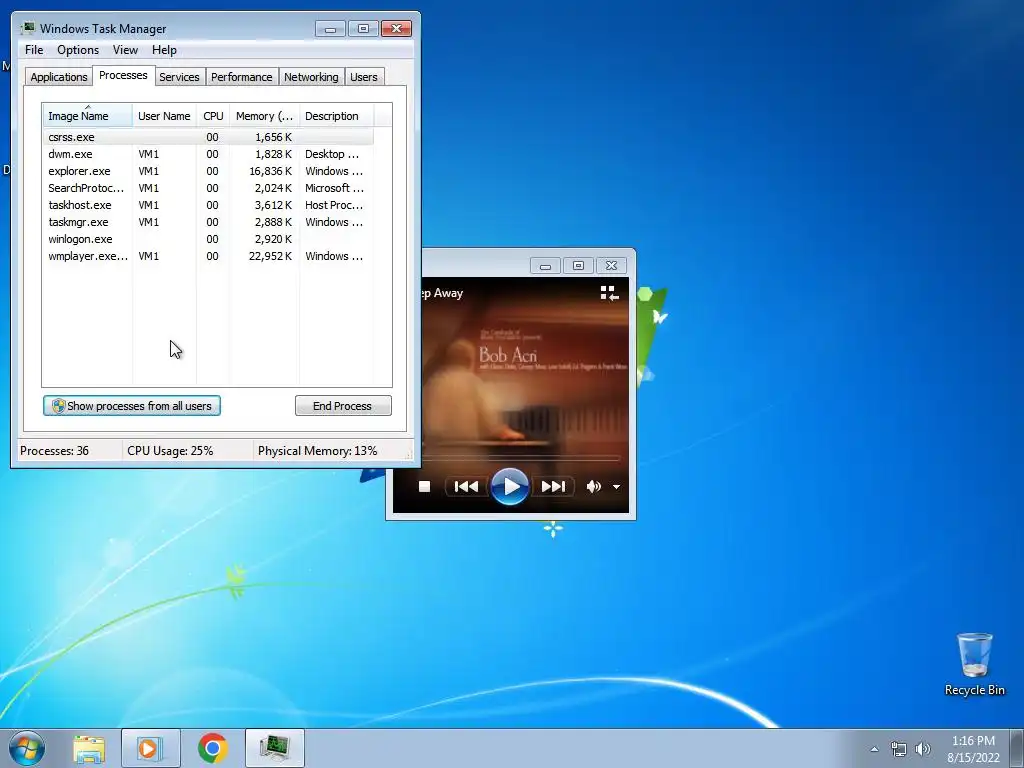Open Windows Explorer from the taskbar
This screenshot has width=1024, height=768.
(x=89, y=748)
